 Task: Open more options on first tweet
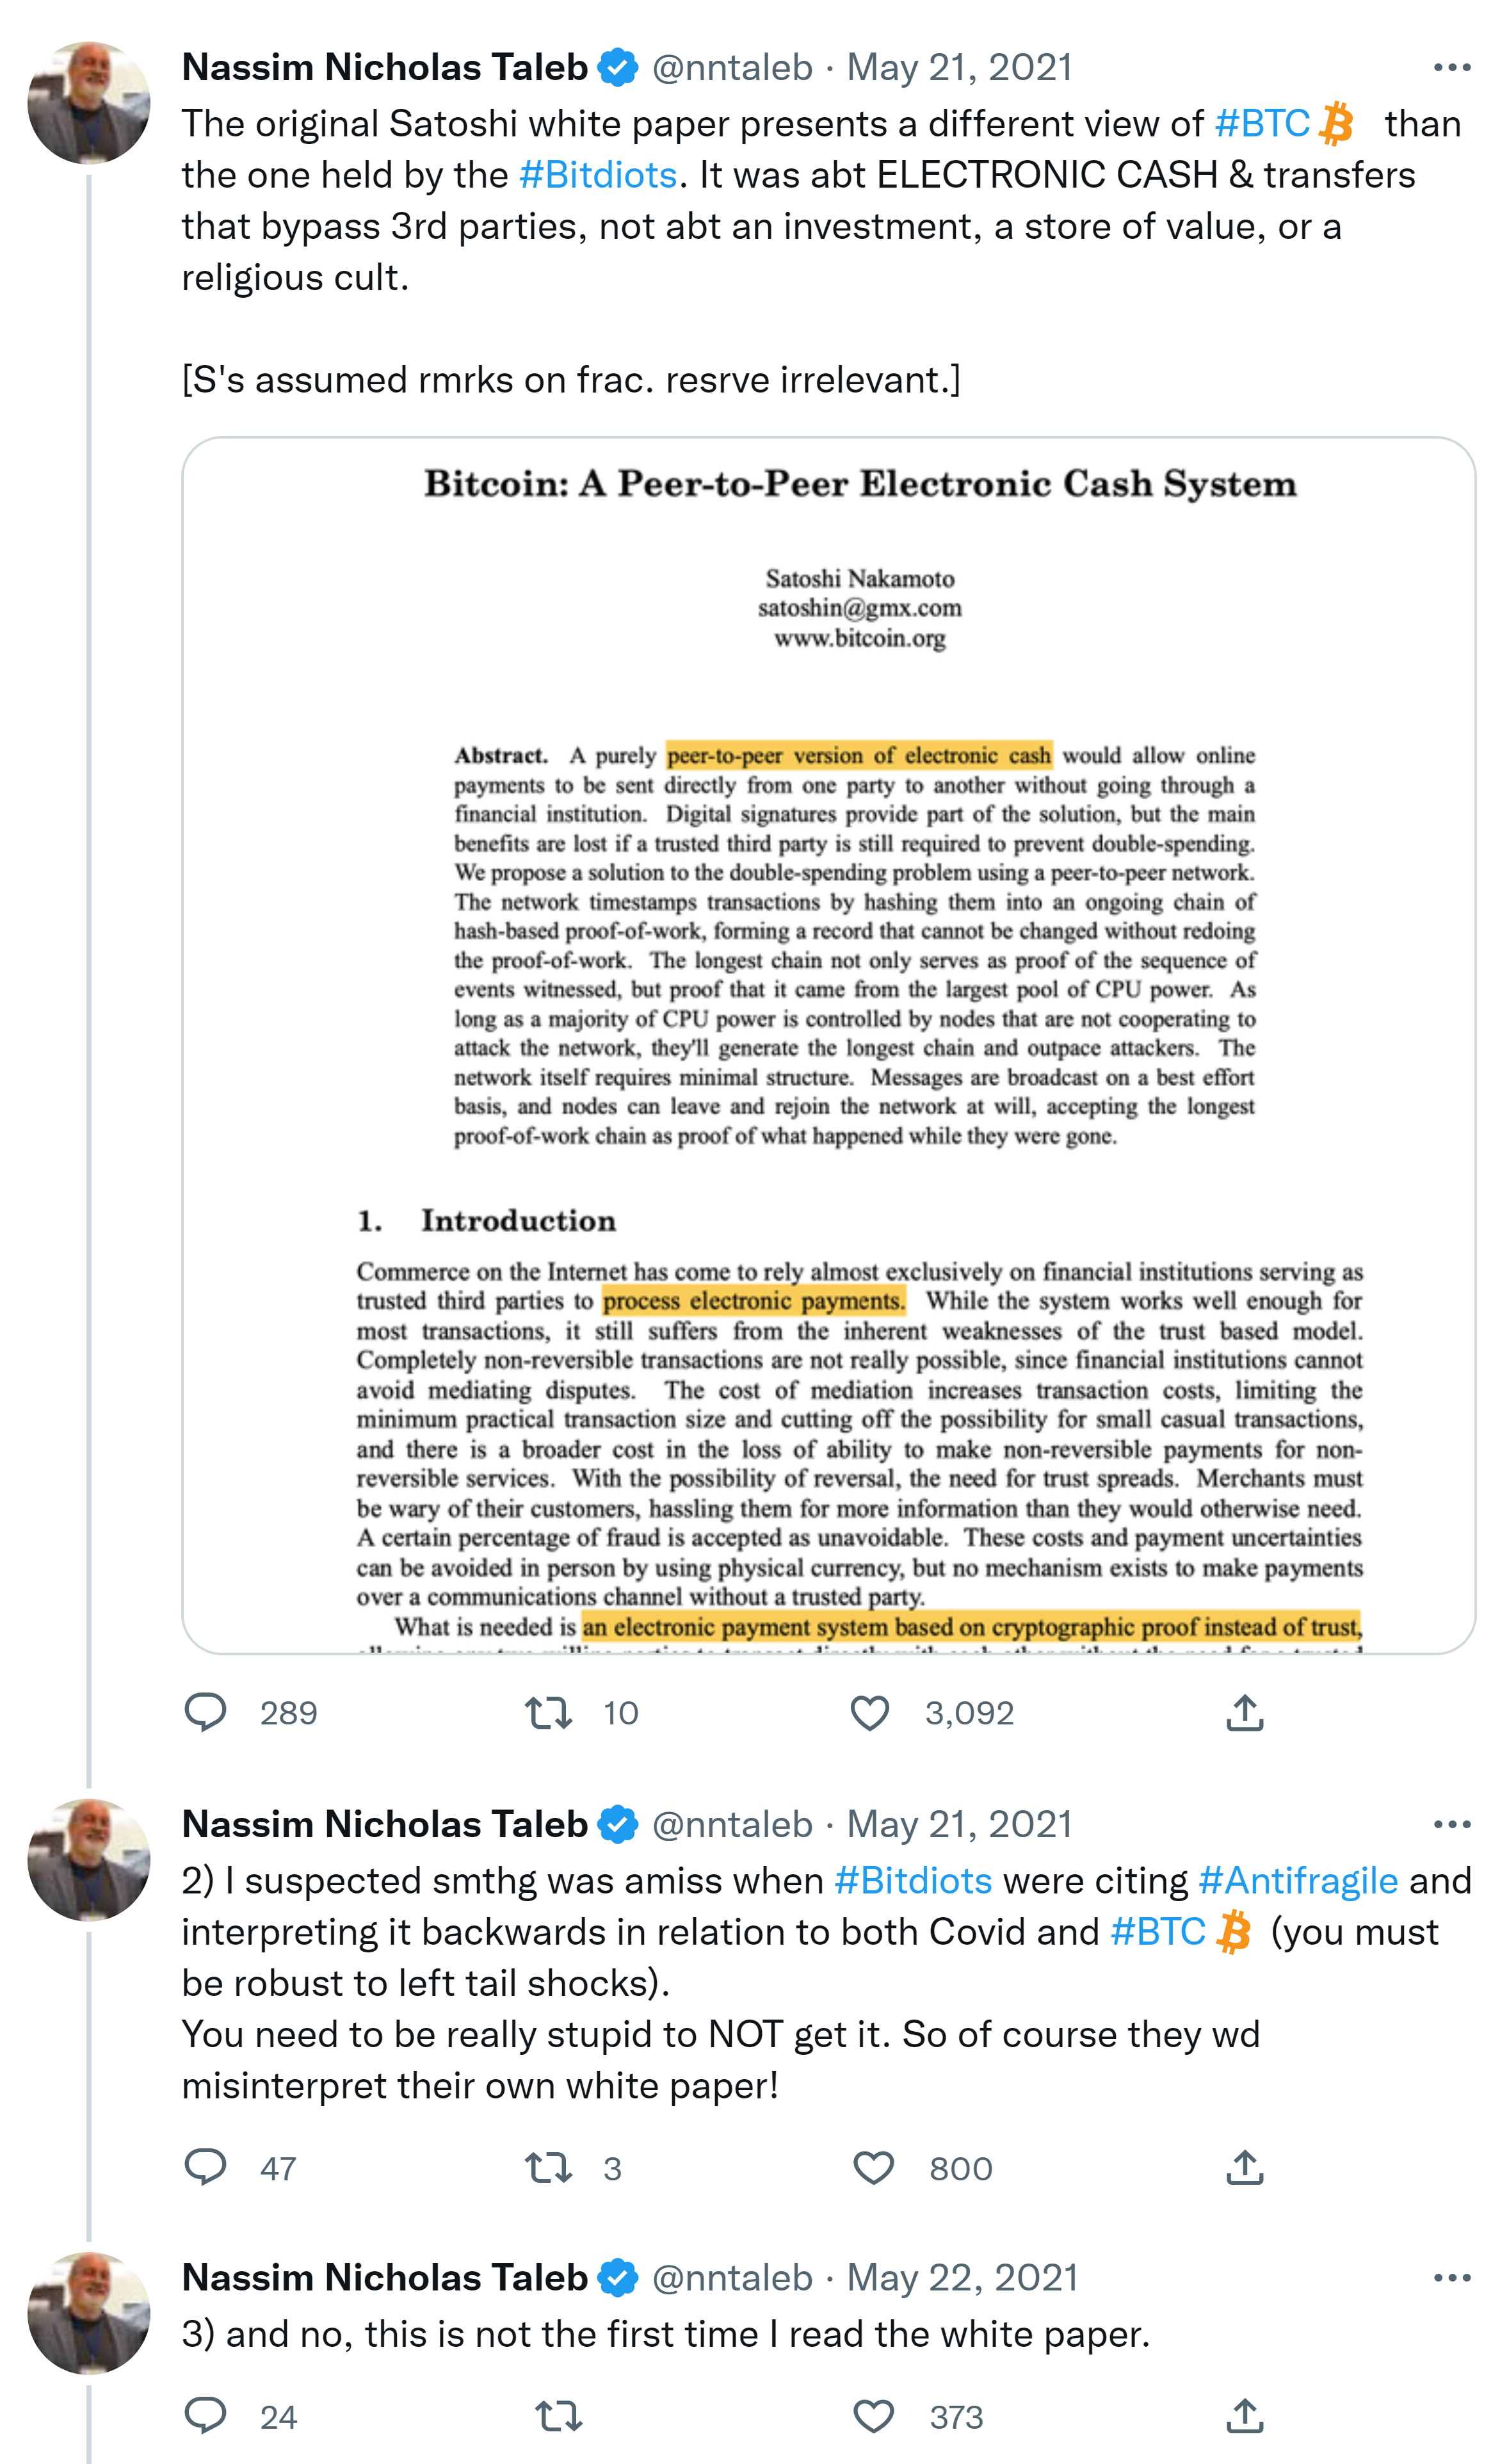1451,67
